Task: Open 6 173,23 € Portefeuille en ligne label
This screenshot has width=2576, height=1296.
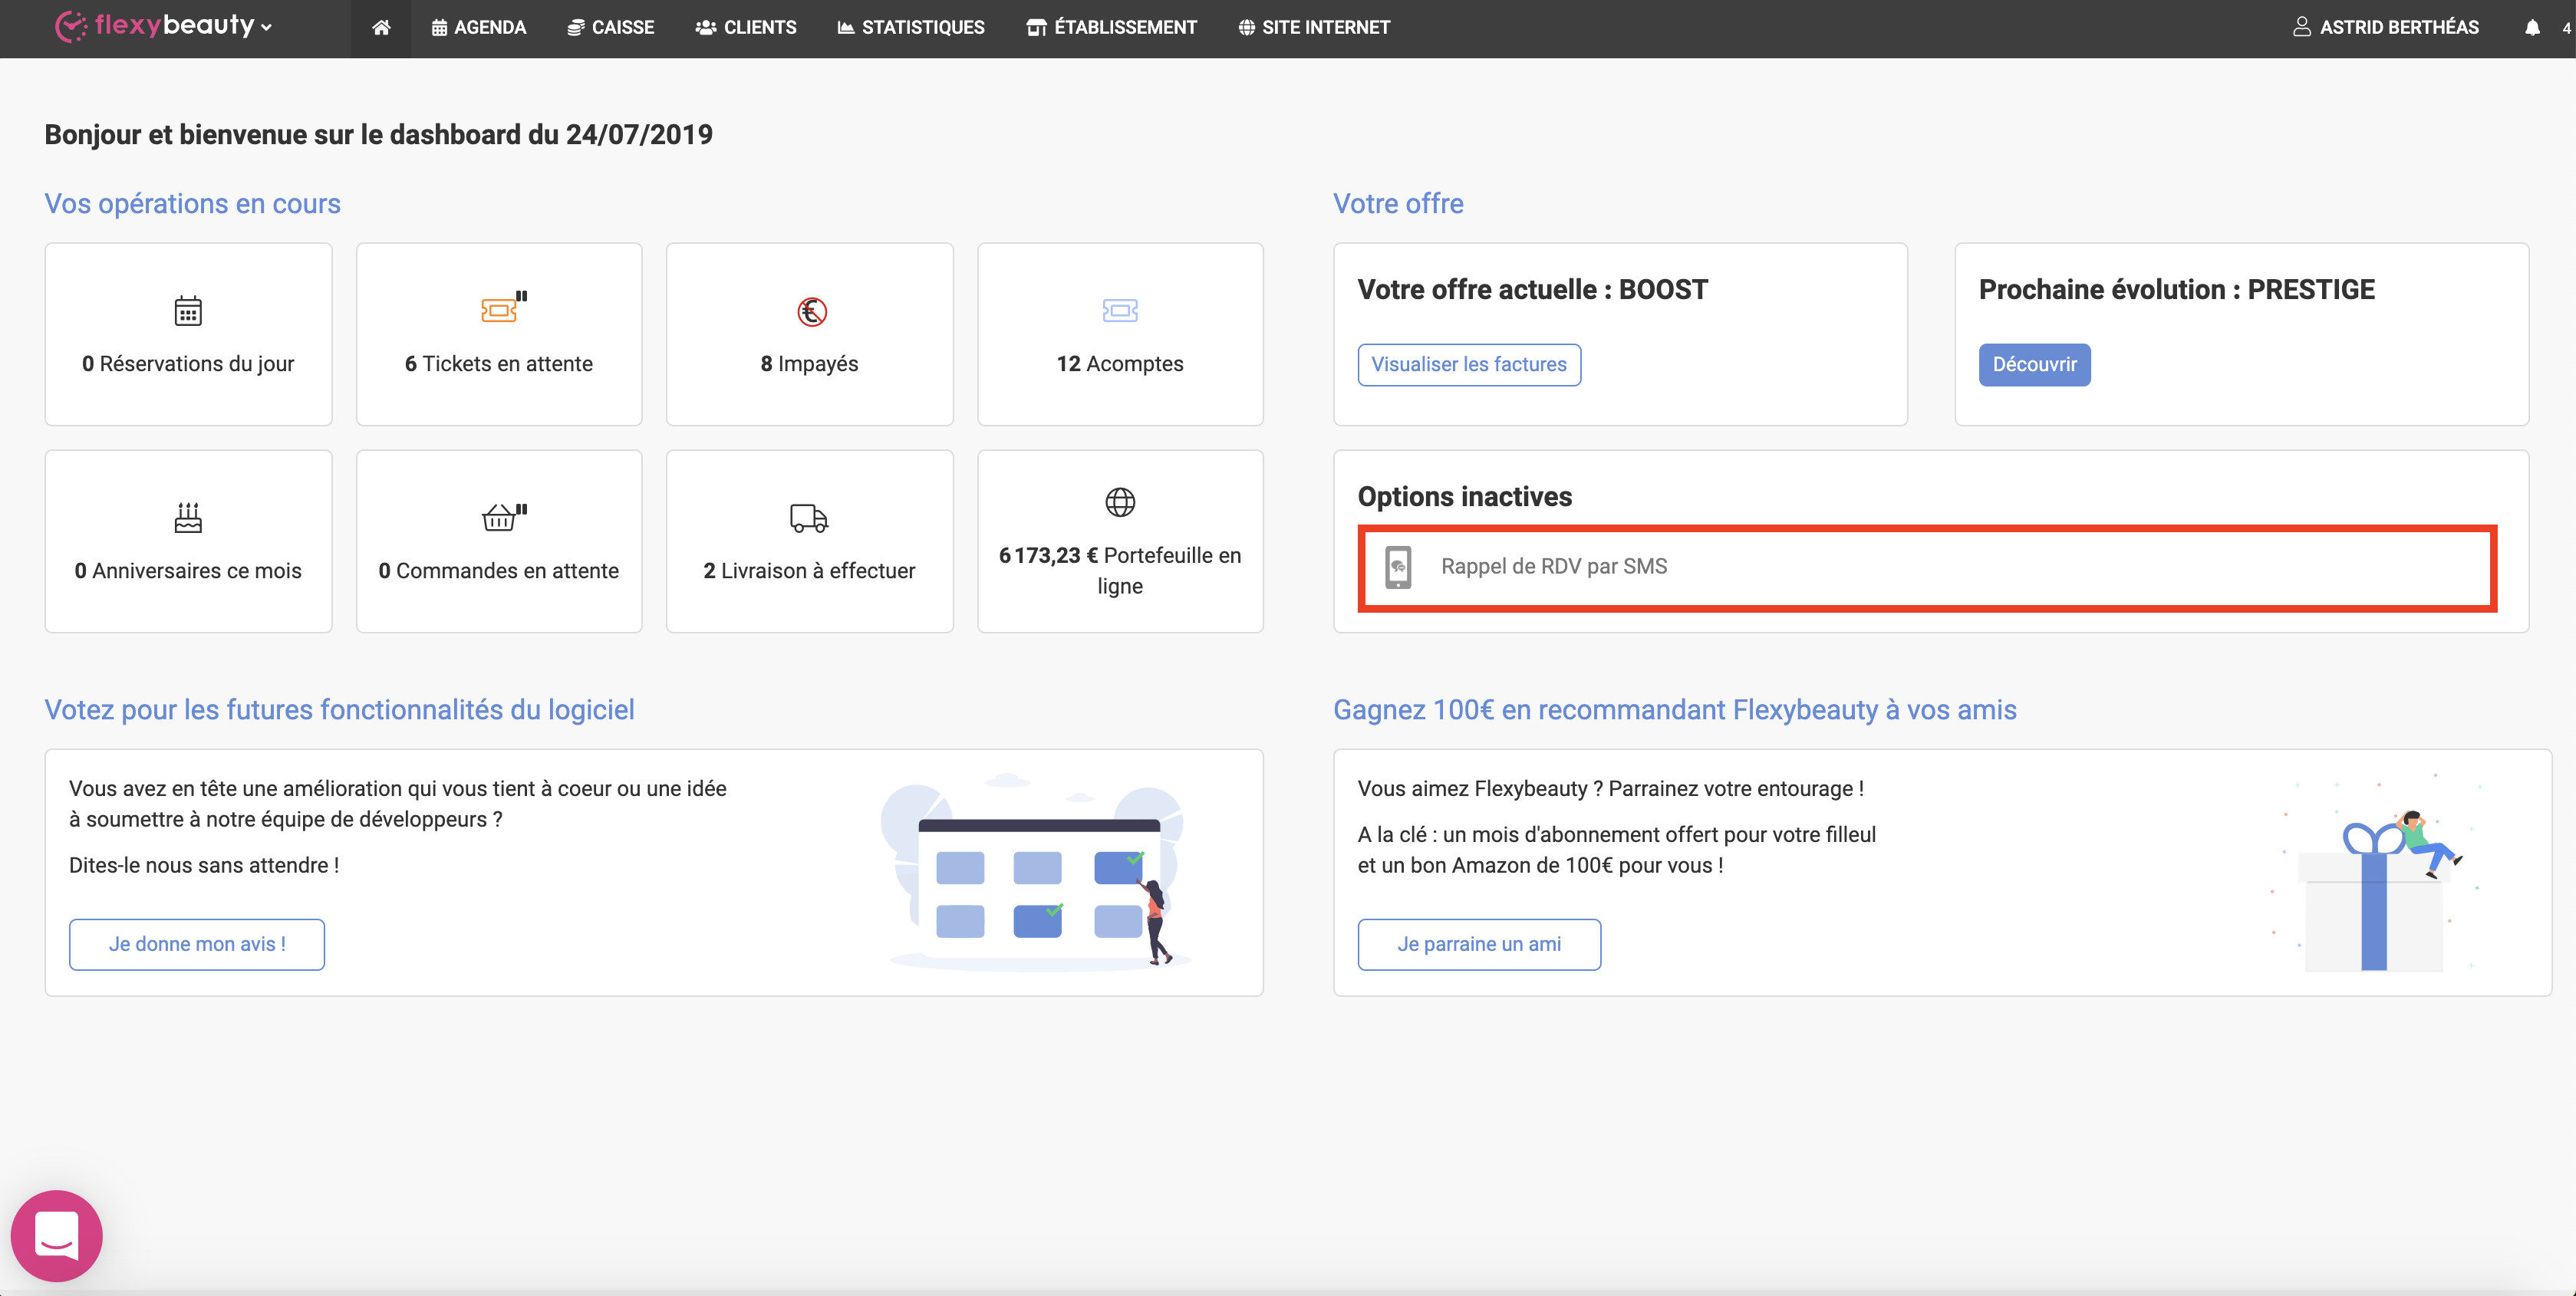Action: click(x=1120, y=570)
